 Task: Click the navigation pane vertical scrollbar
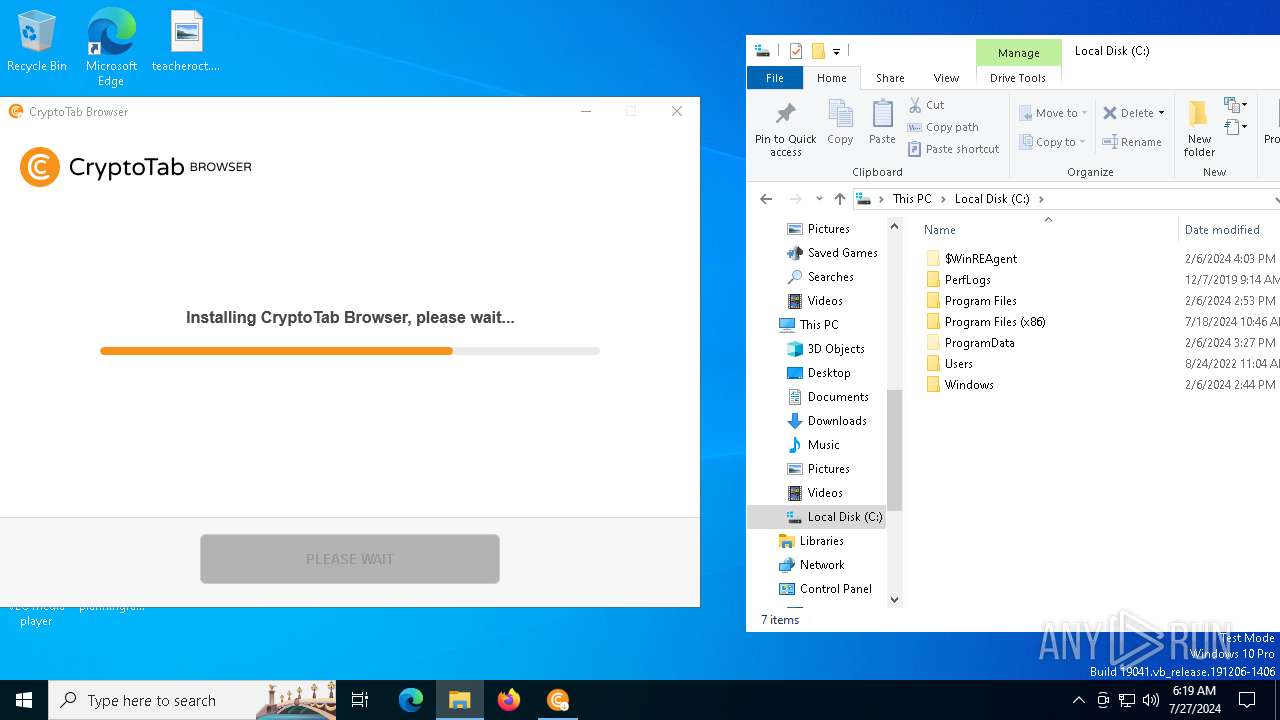(894, 450)
